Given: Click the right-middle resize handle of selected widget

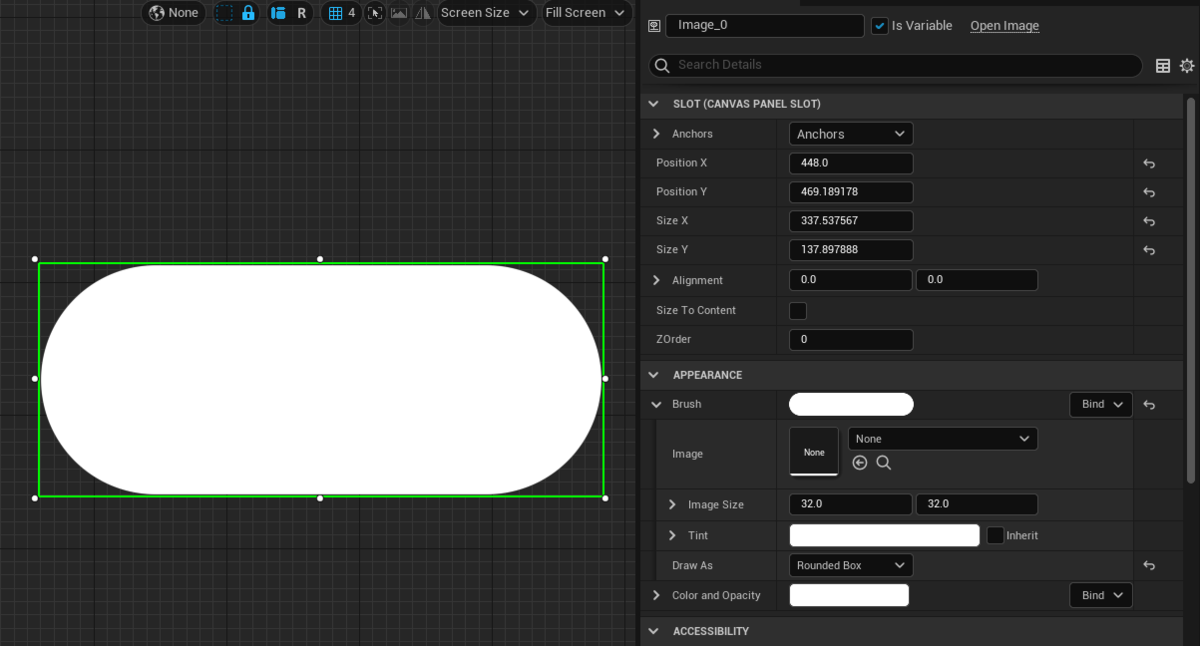Looking at the screenshot, I should [x=606, y=379].
